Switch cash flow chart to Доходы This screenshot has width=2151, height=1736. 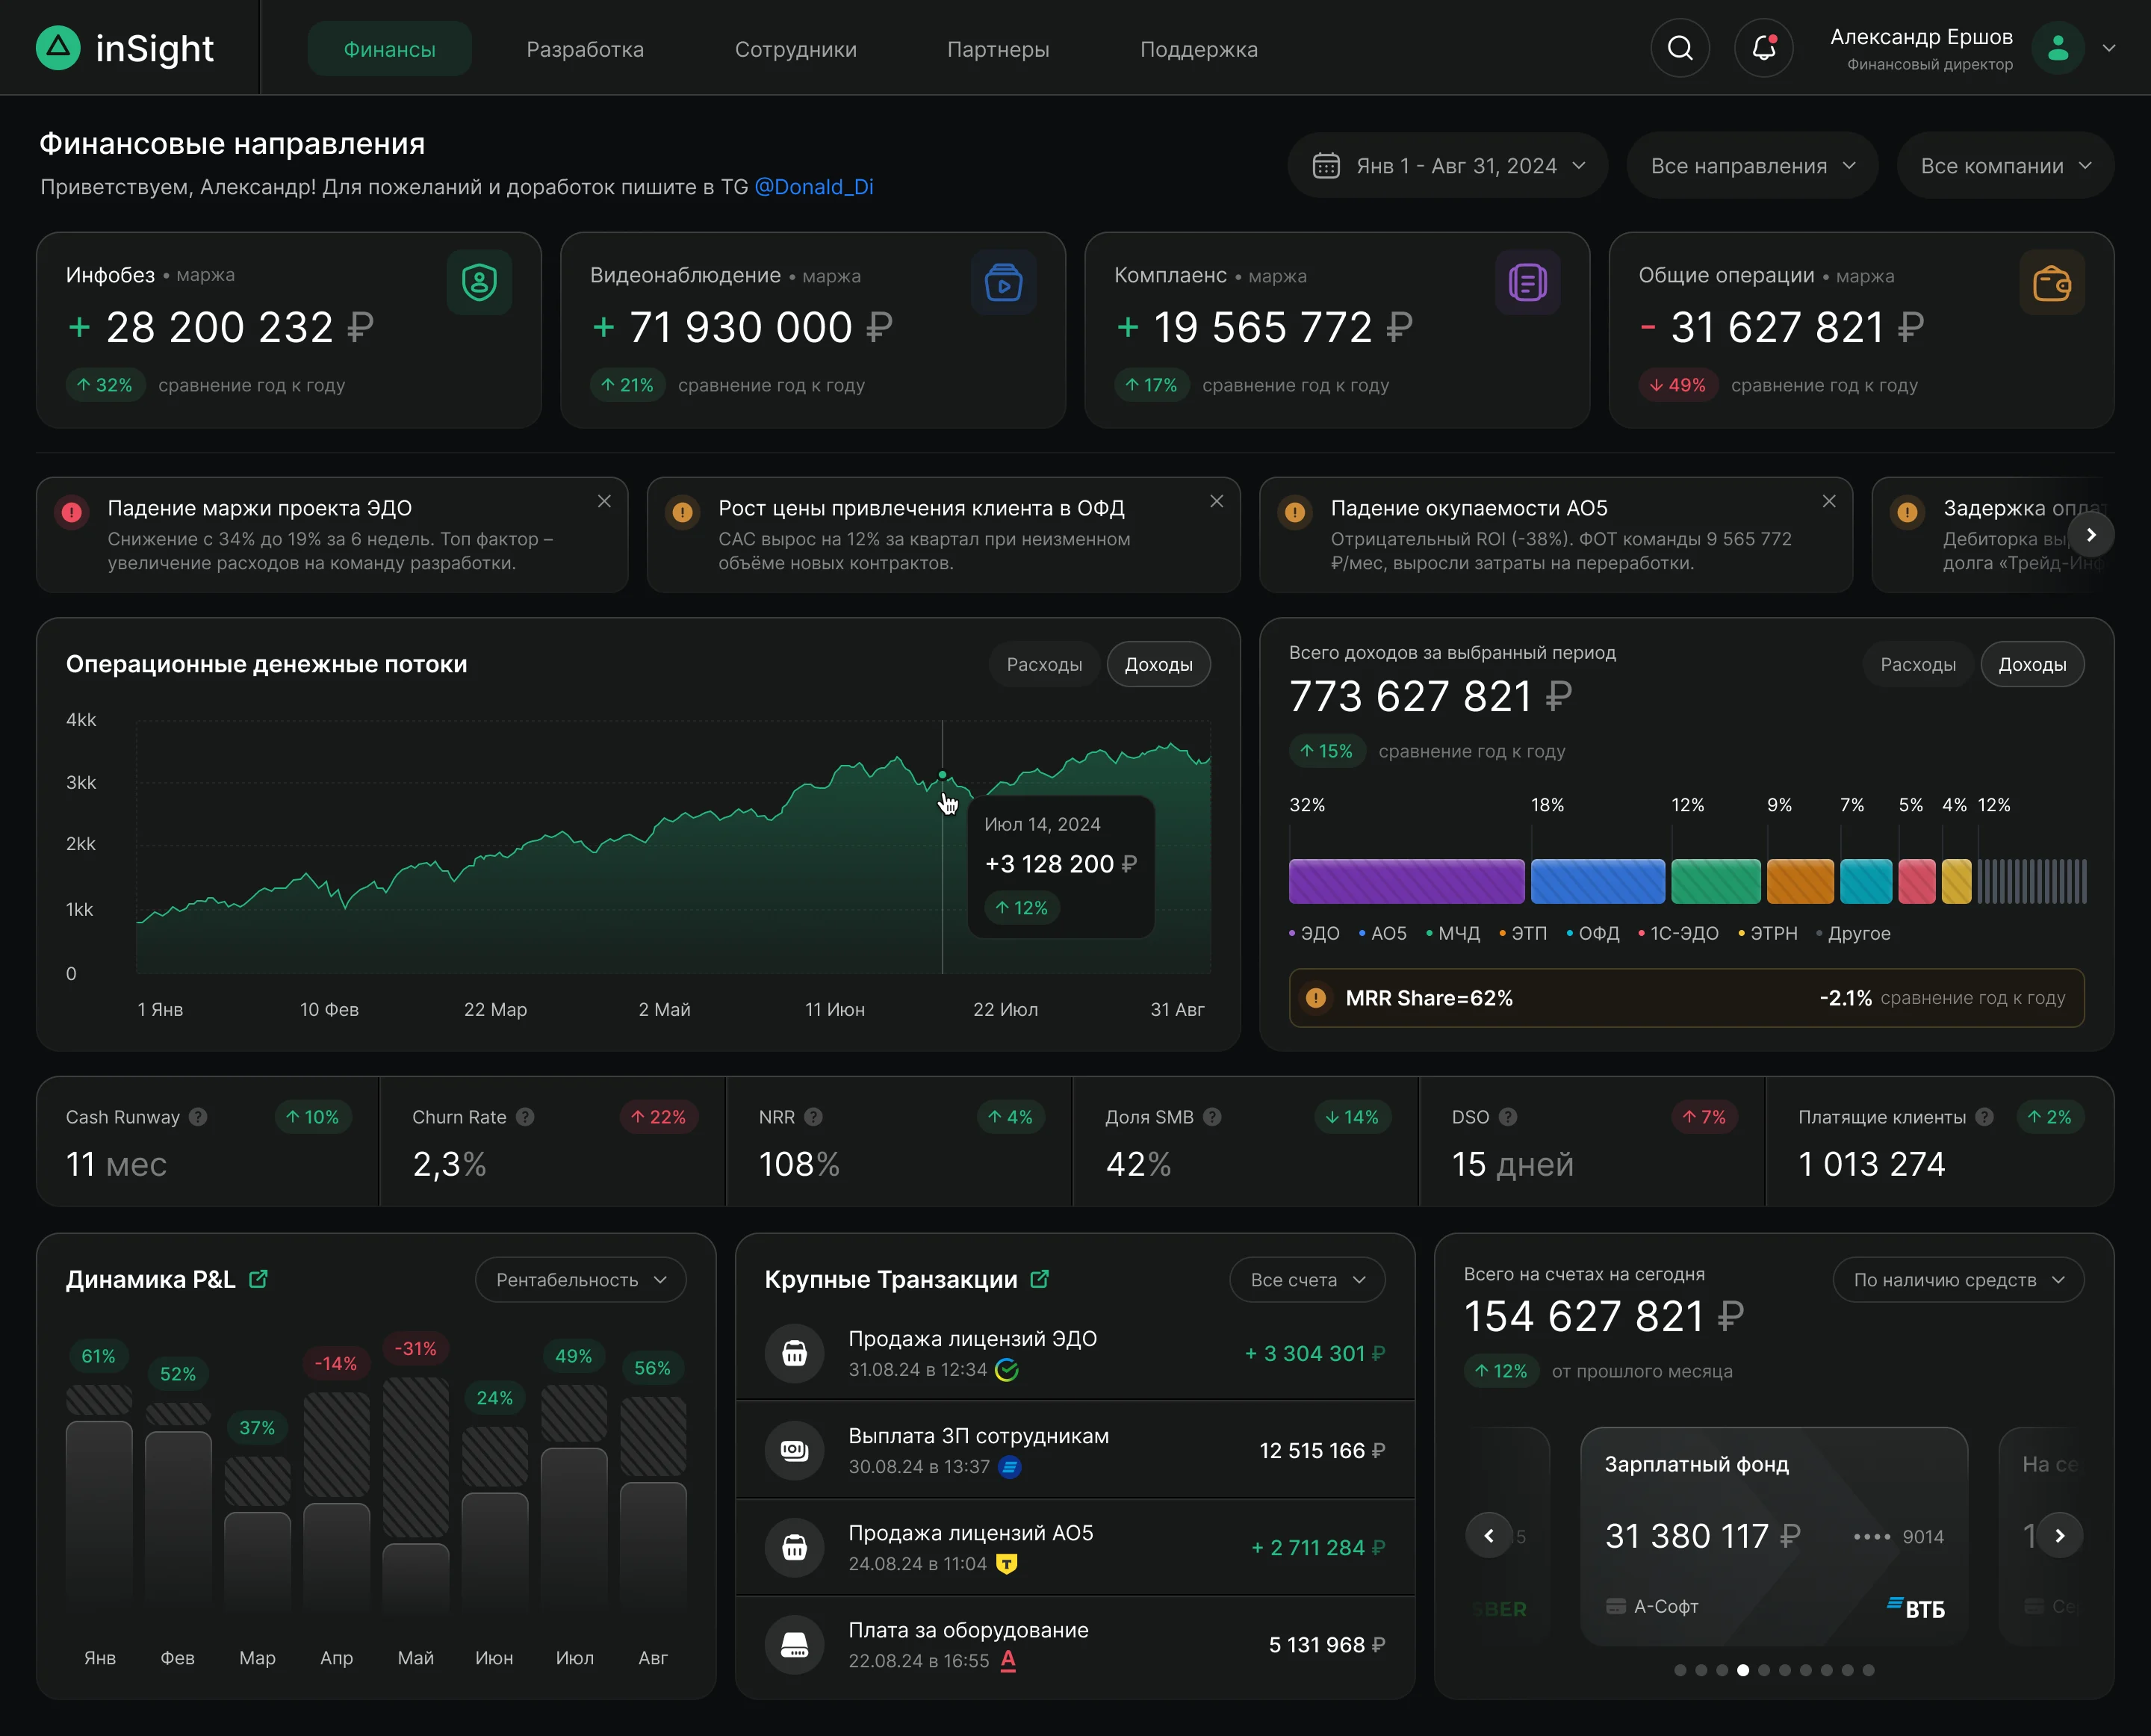point(1158,664)
